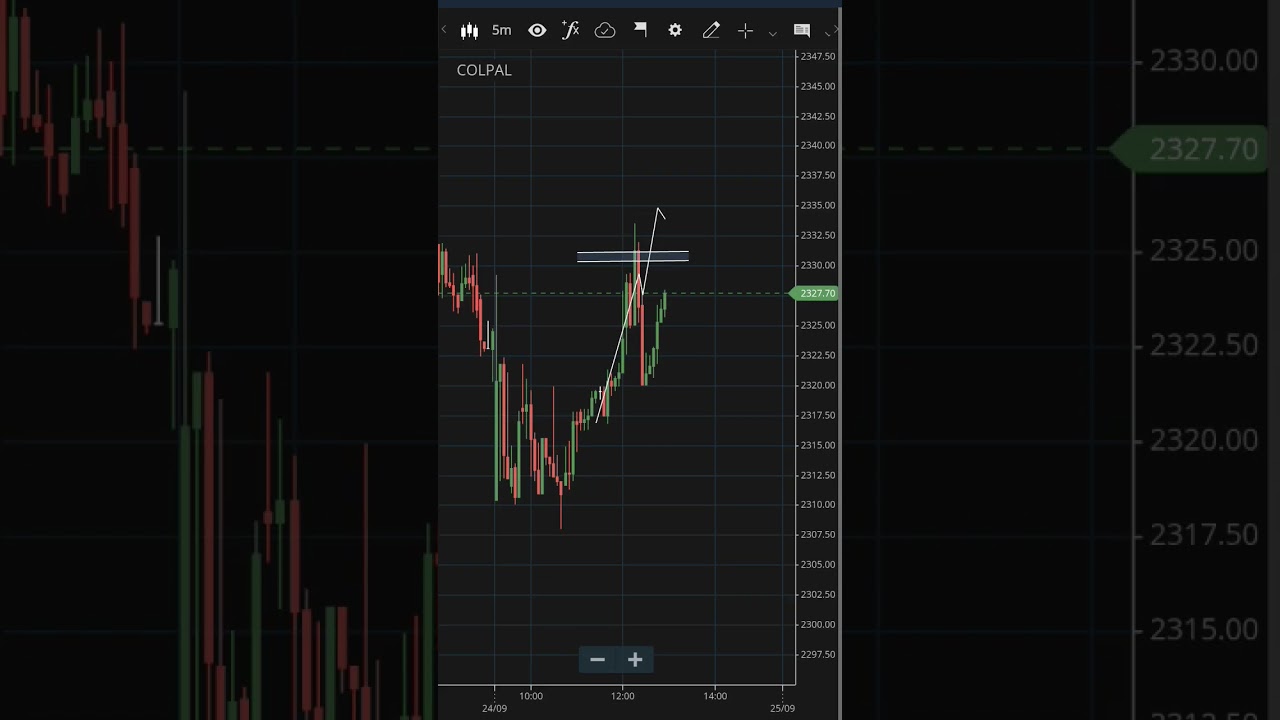Select the crosshair cursor tool
Viewport: 1280px width, 720px height.
(x=745, y=31)
